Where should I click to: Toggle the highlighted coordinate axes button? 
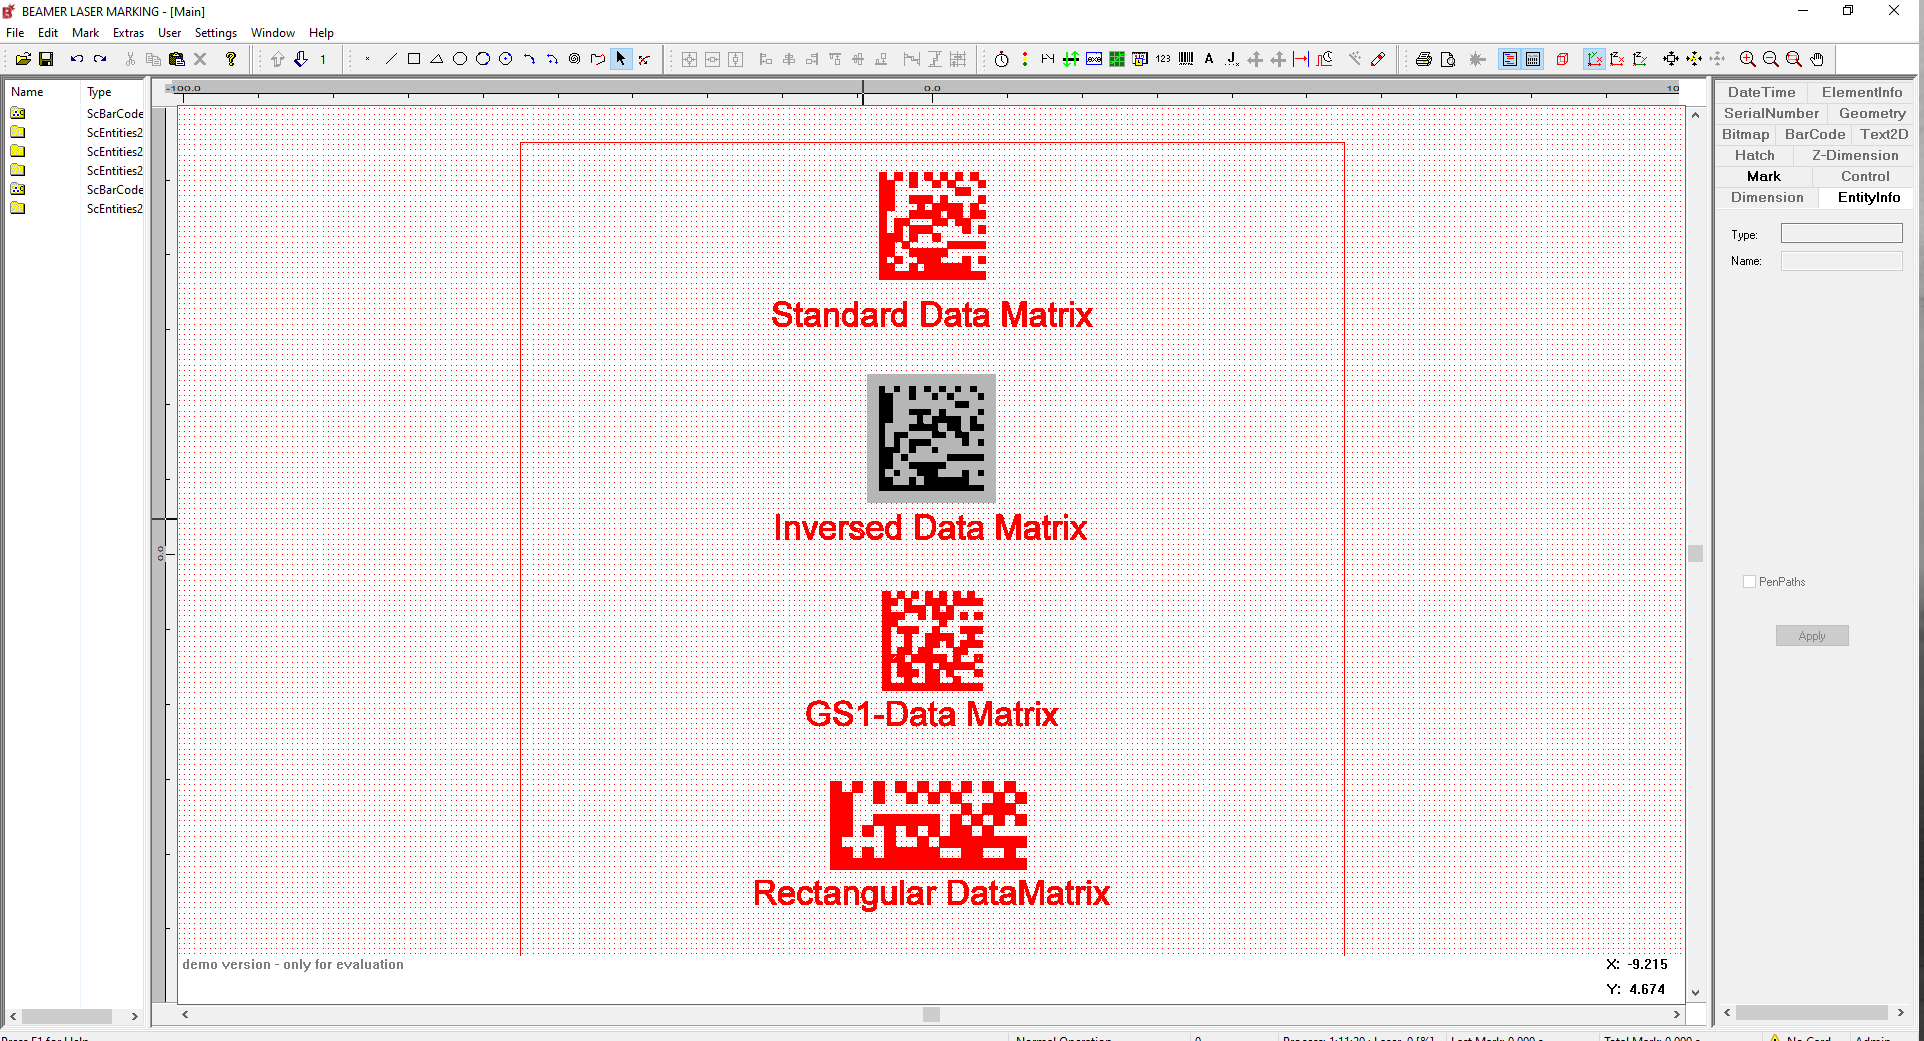click(1593, 59)
